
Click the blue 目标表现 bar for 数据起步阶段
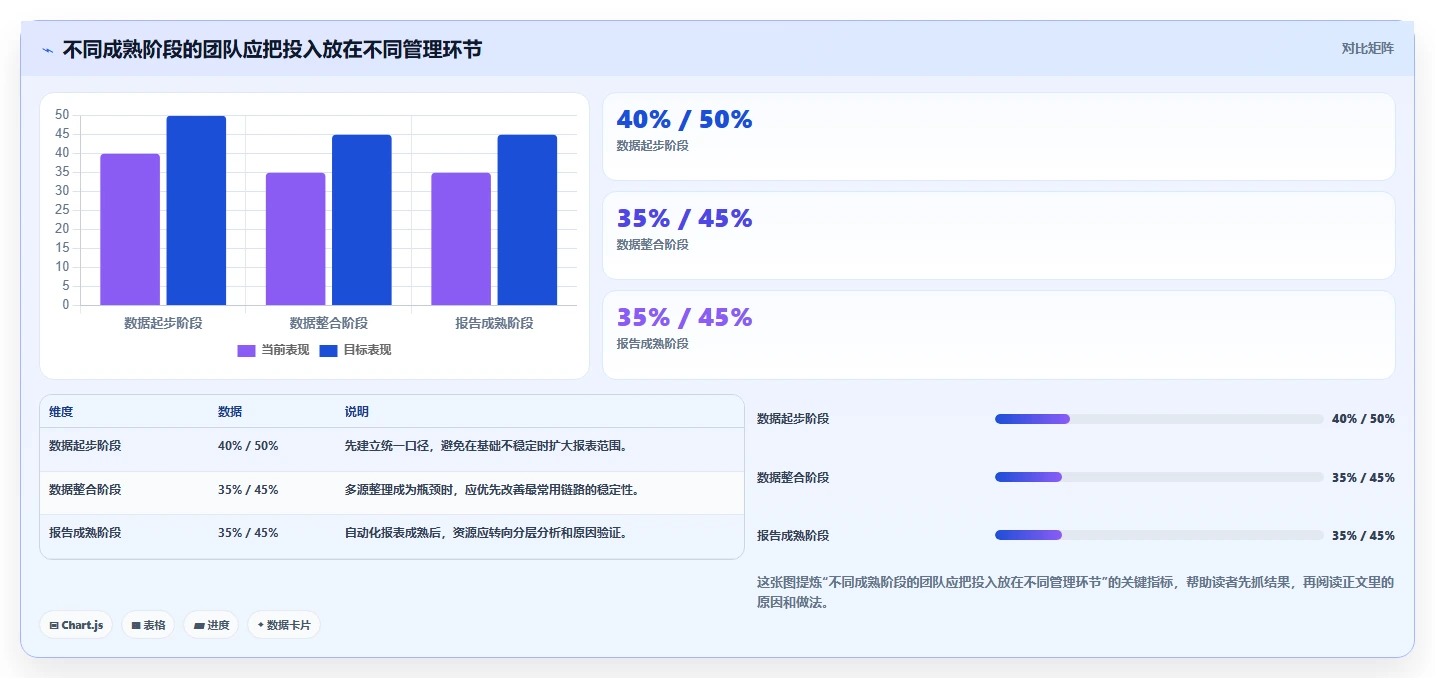(x=196, y=210)
